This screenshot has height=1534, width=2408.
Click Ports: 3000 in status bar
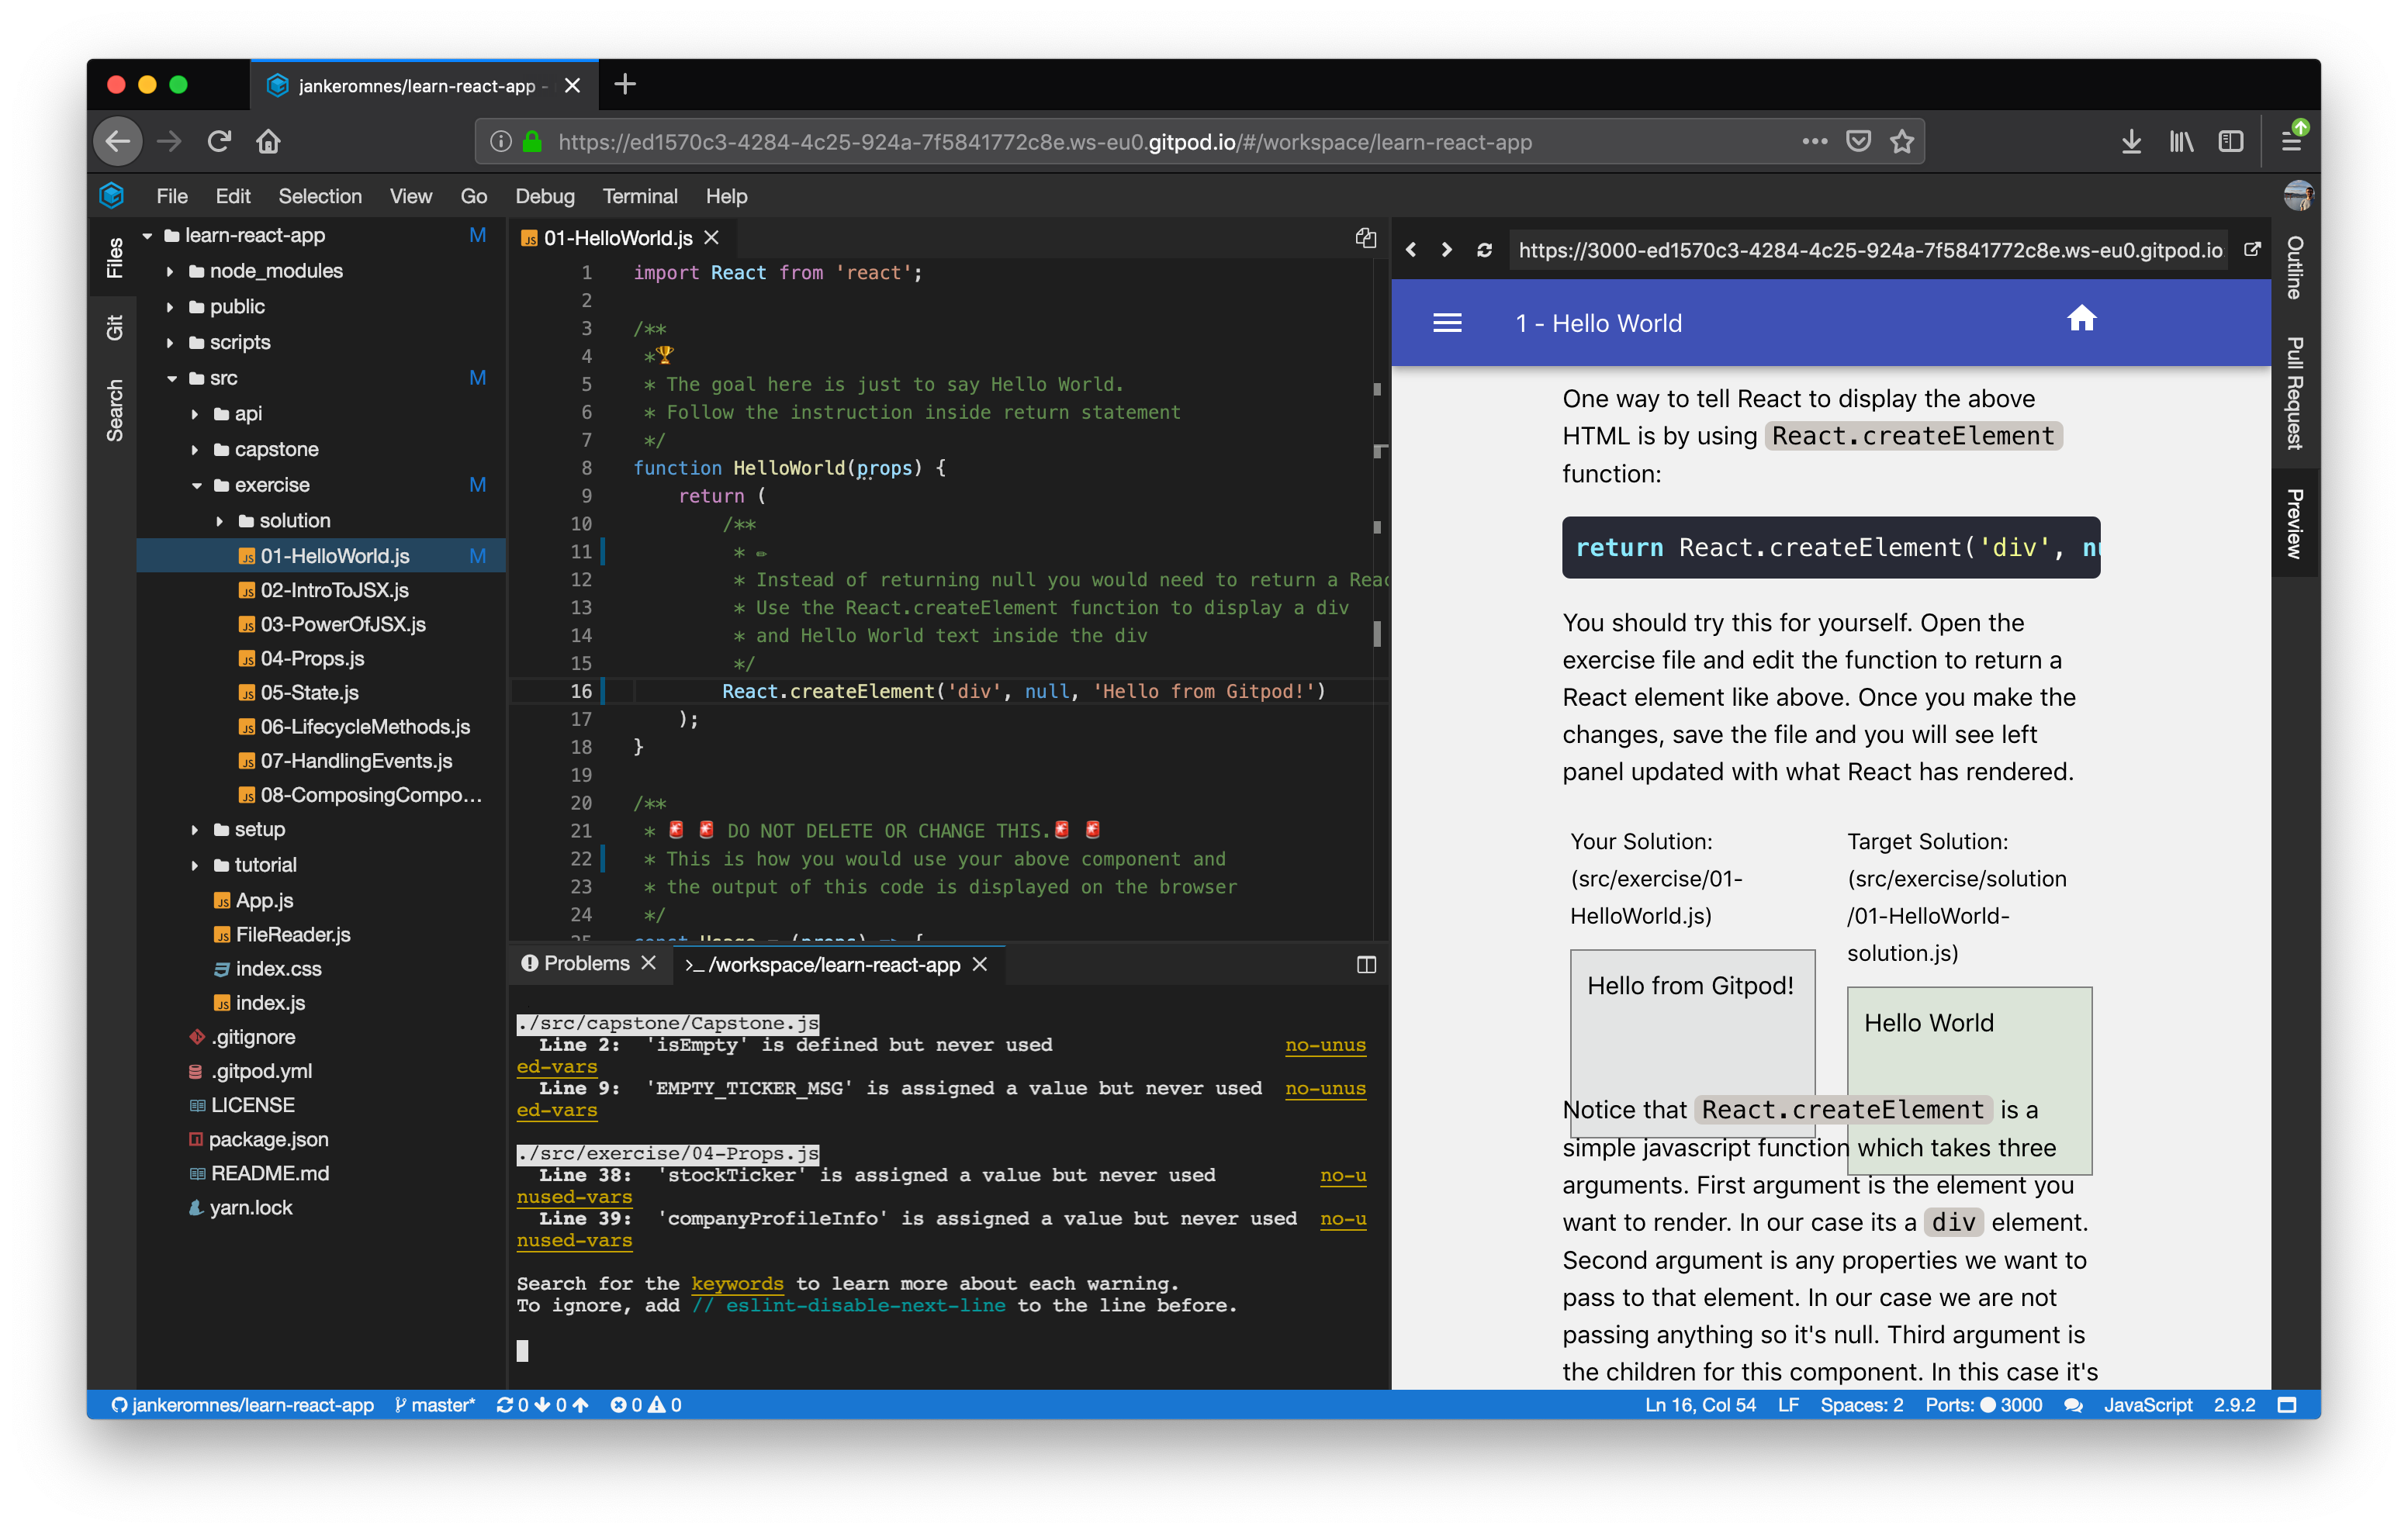coord(1984,1405)
